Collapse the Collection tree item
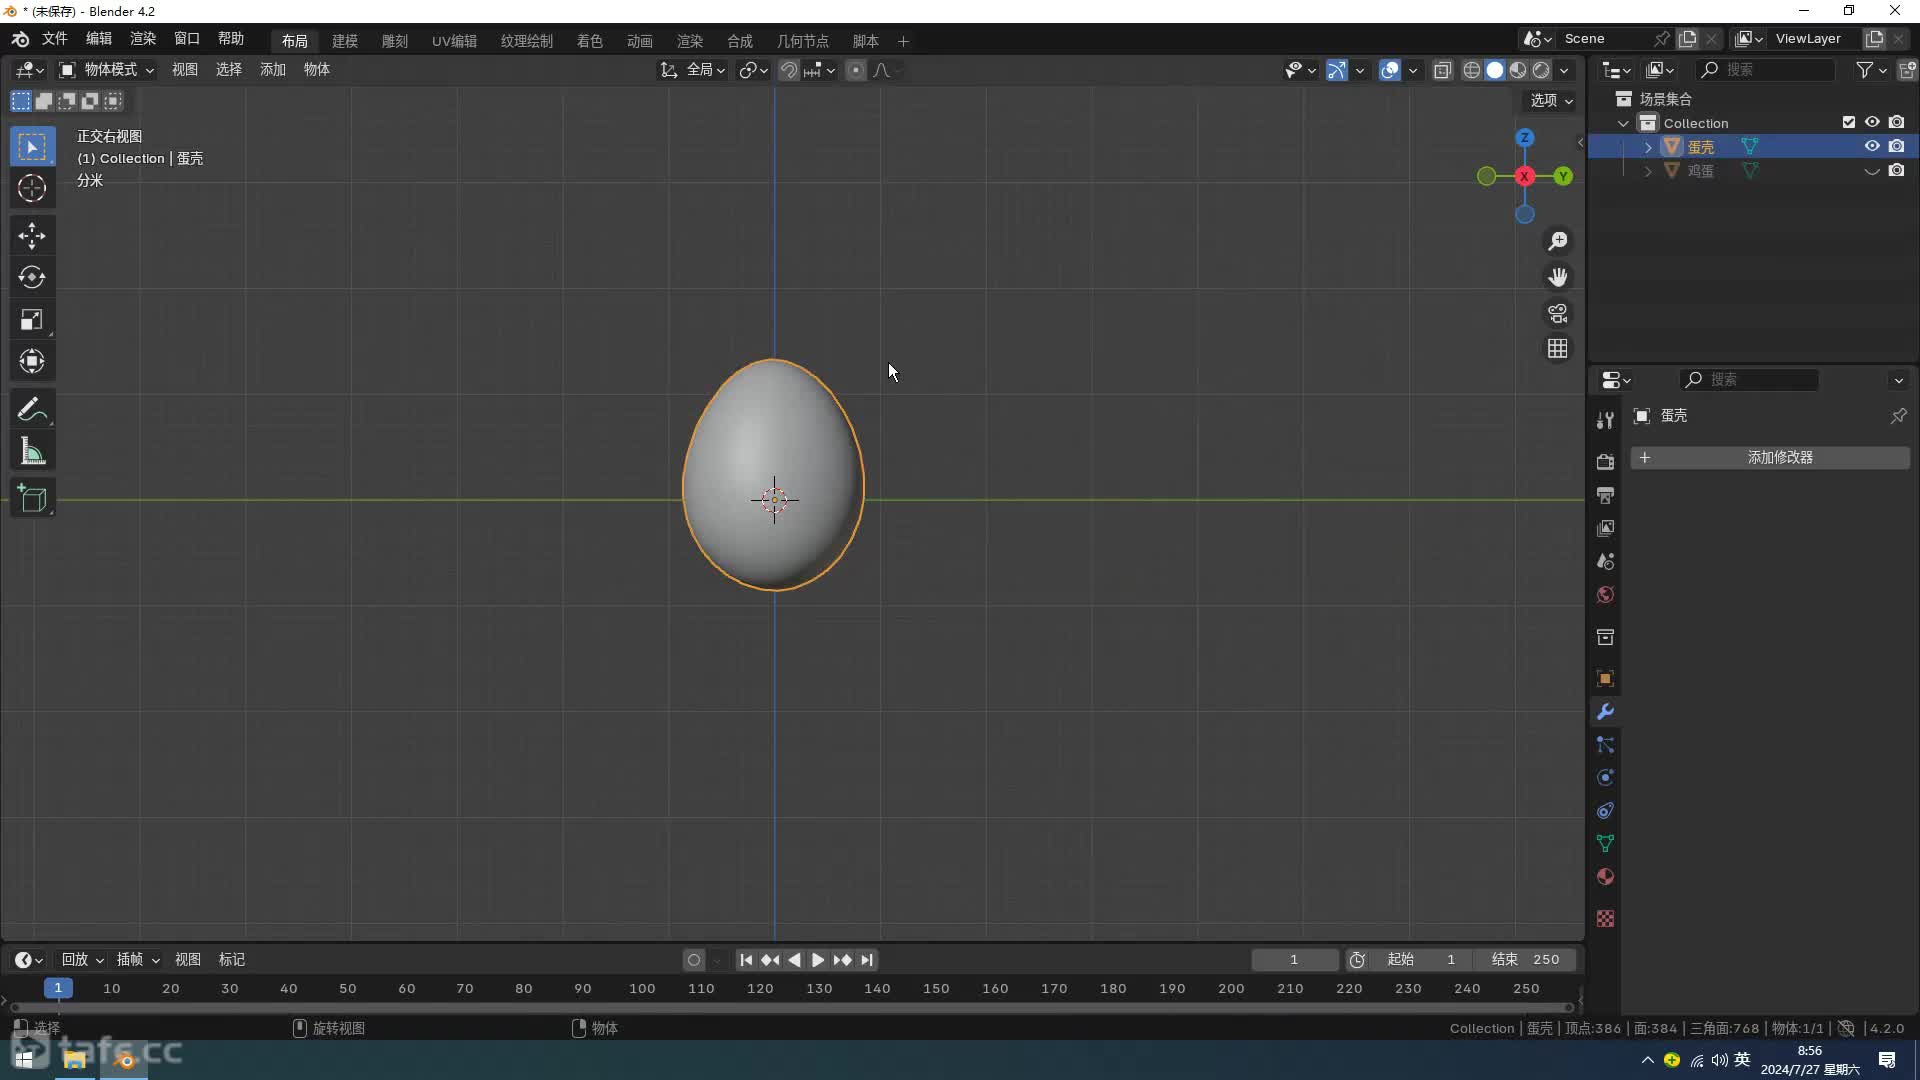This screenshot has width=1920, height=1080. [1624, 123]
